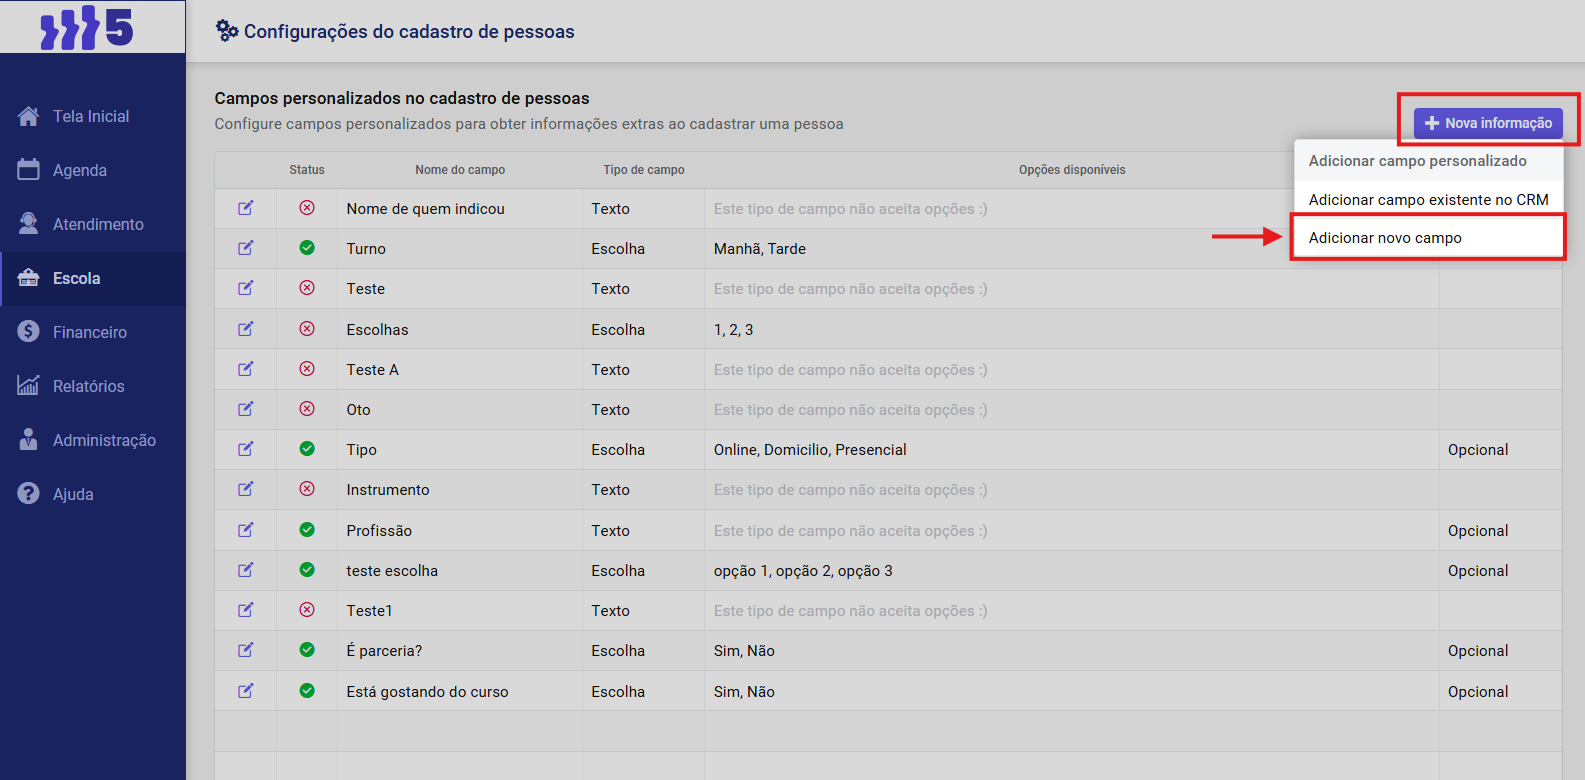Click the Agenda calendar icon
Image resolution: width=1585 pixels, height=780 pixels.
click(x=28, y=170)
